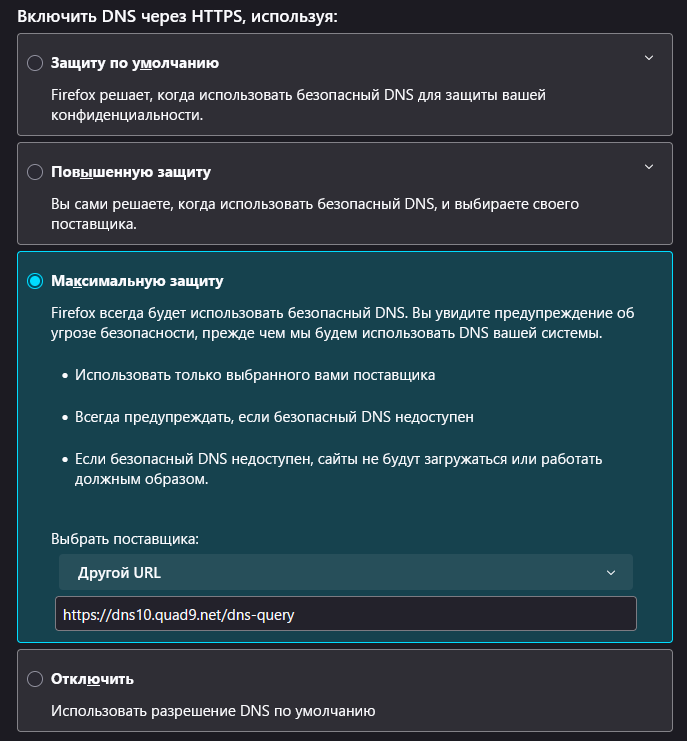Click the description «Firefox решает, когда использовать…»

coord(298,105)
